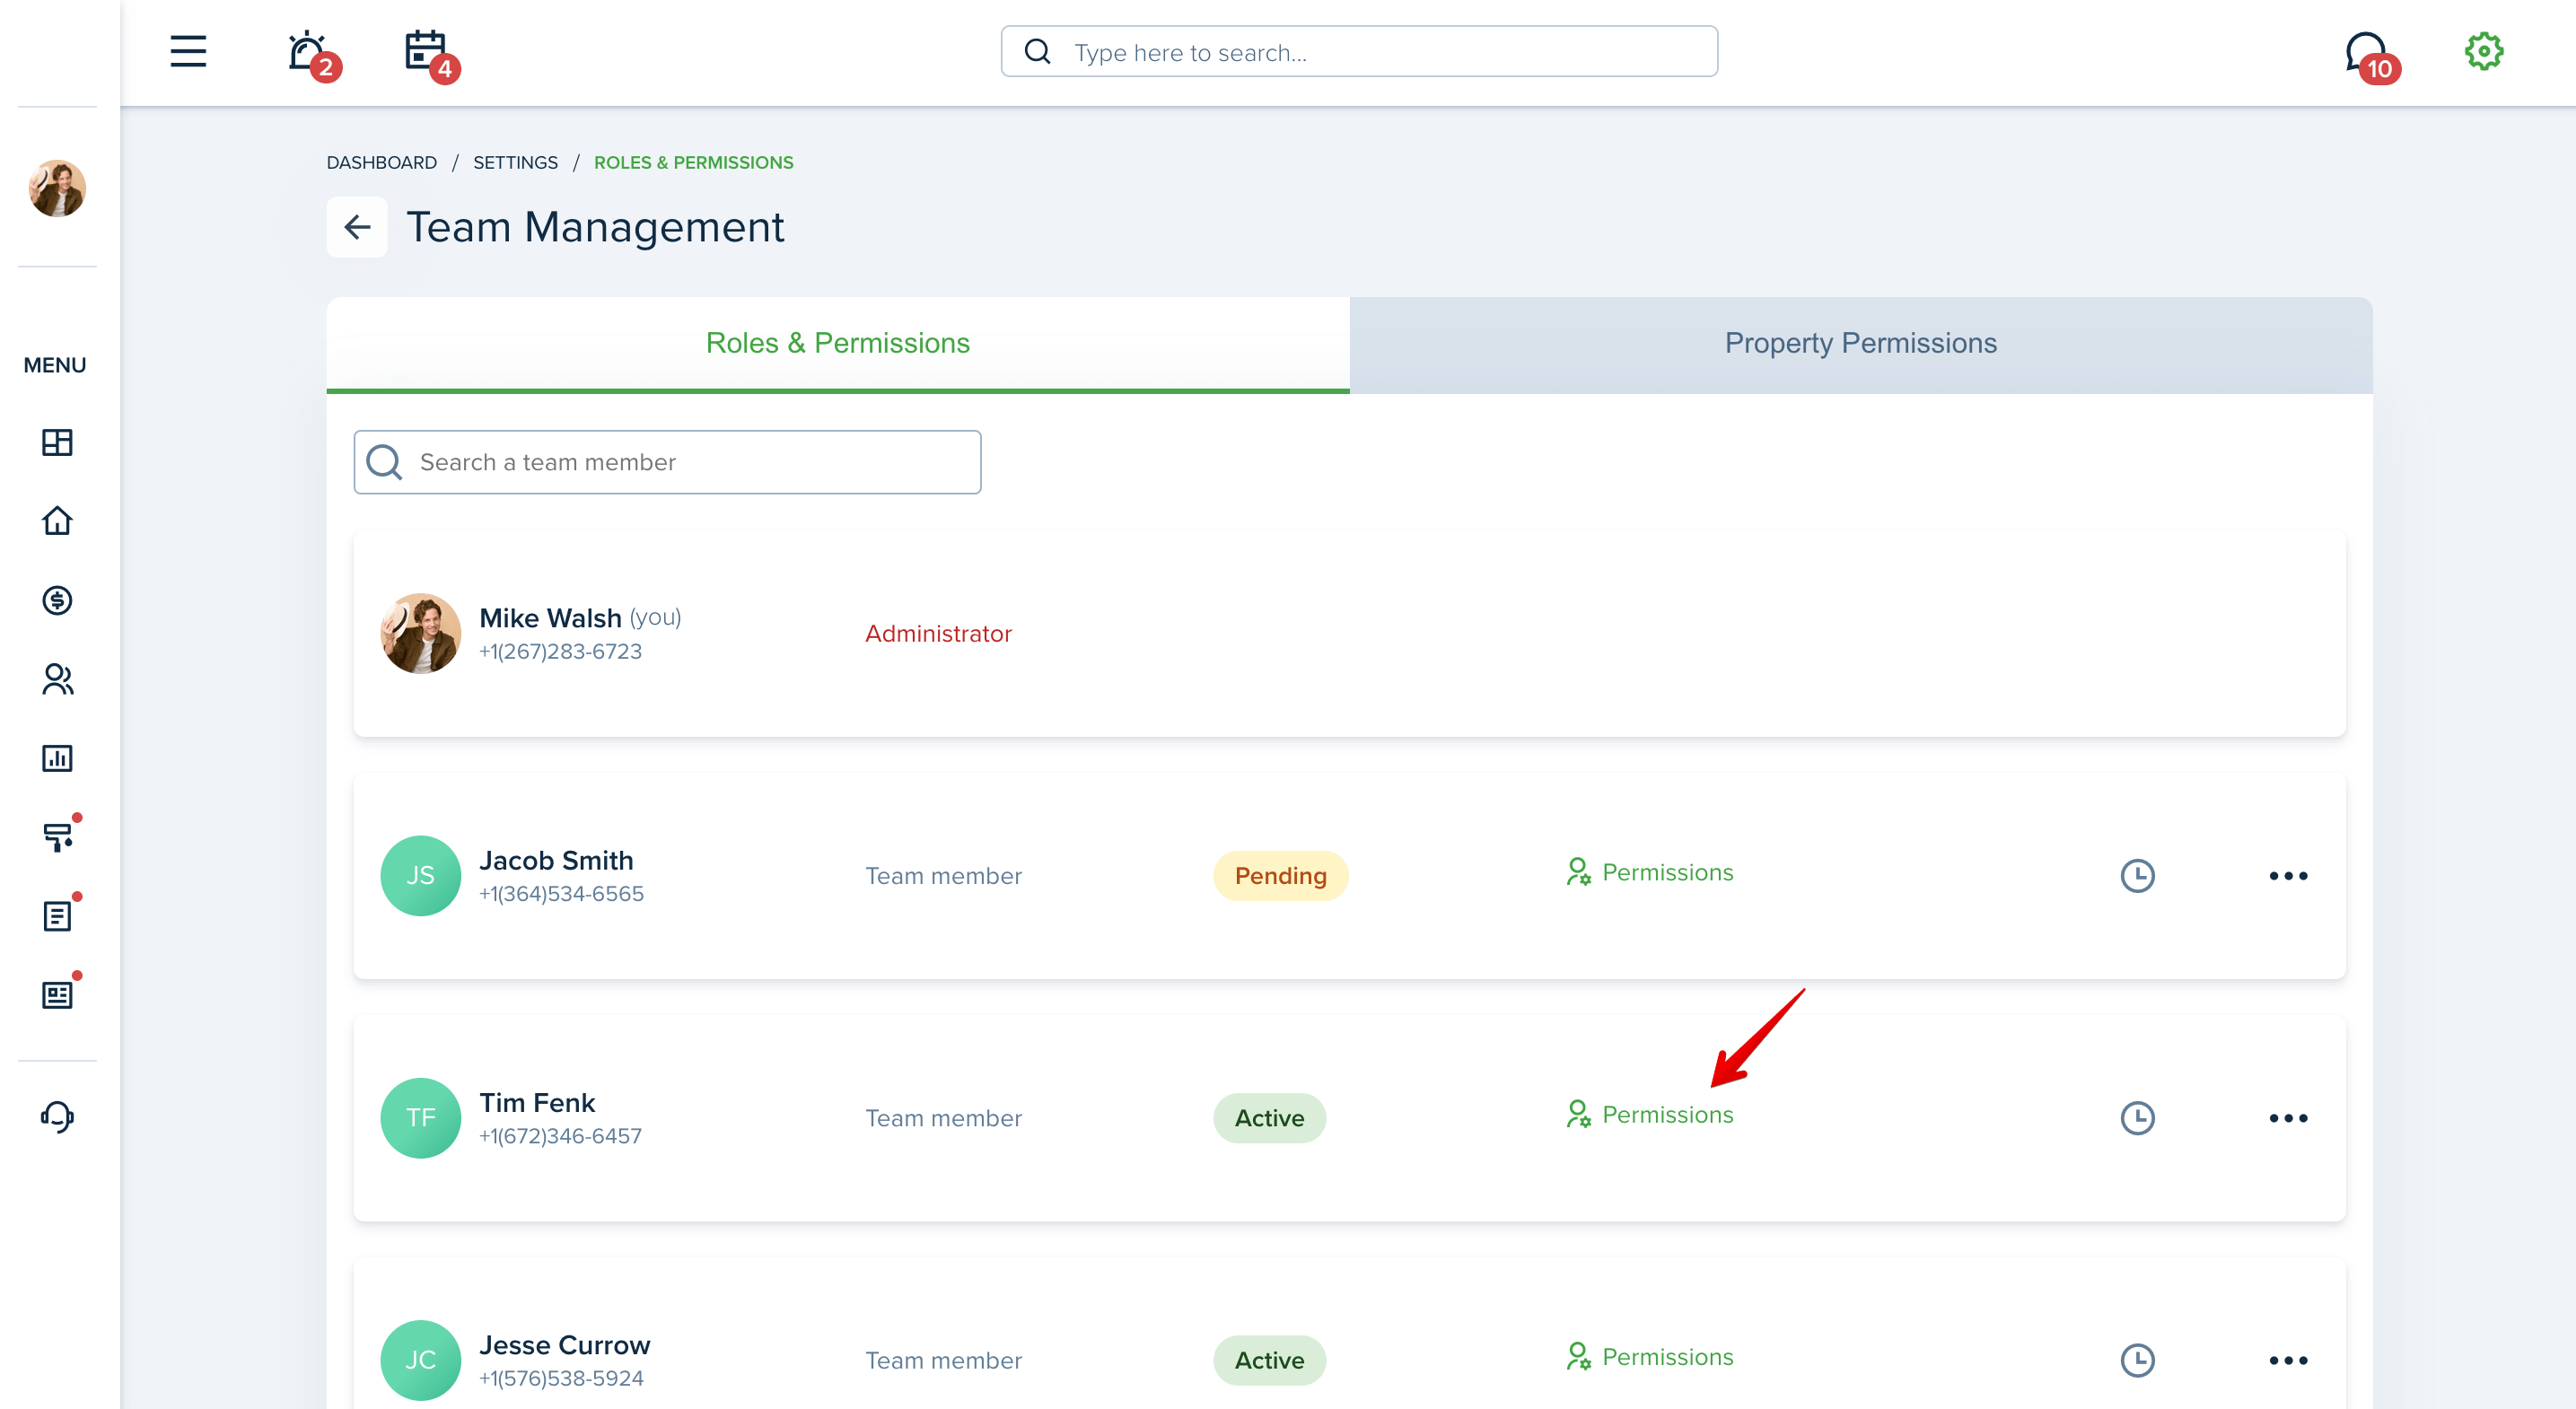This screenshot has width=2576, height=1409.
Task: Click phone number +1(267)283-6723
Action: point(560,651)
